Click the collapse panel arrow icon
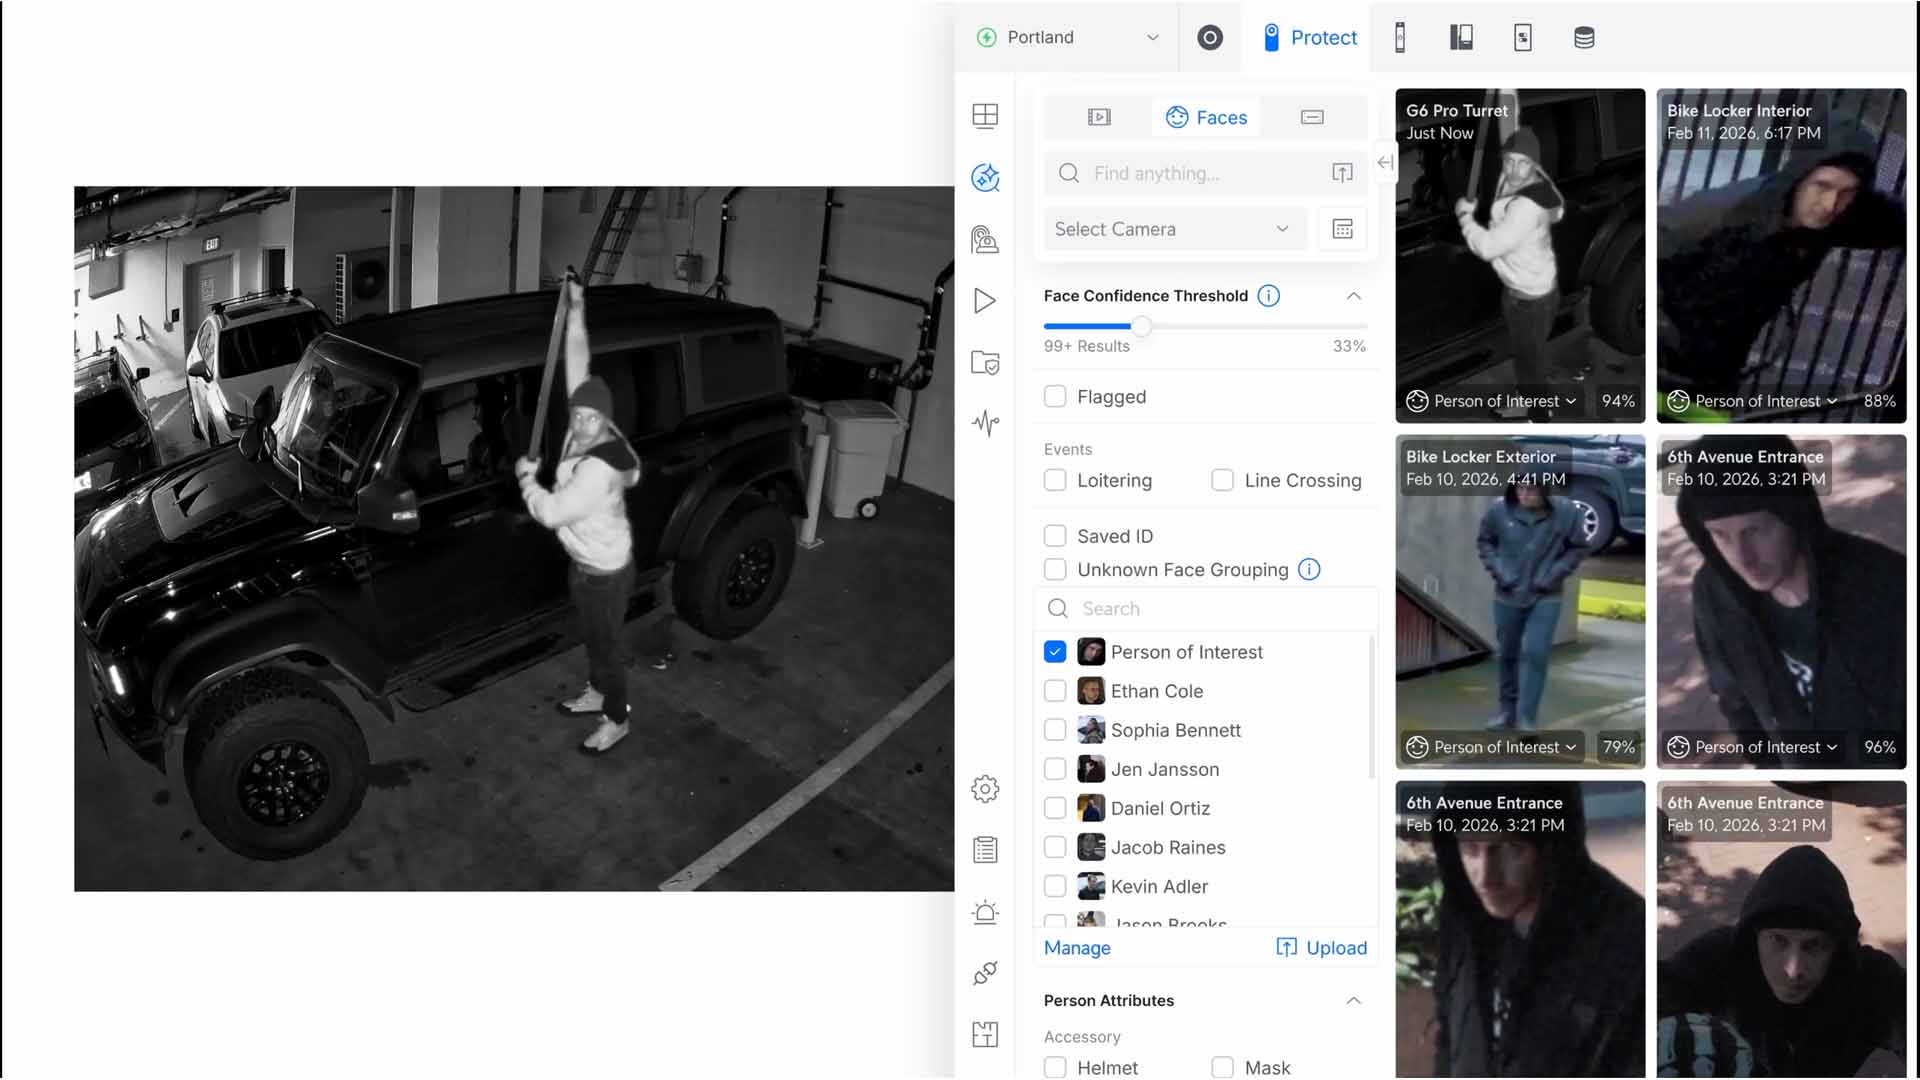Viewport: 1920px width, 1080px height. [1385, 162]
